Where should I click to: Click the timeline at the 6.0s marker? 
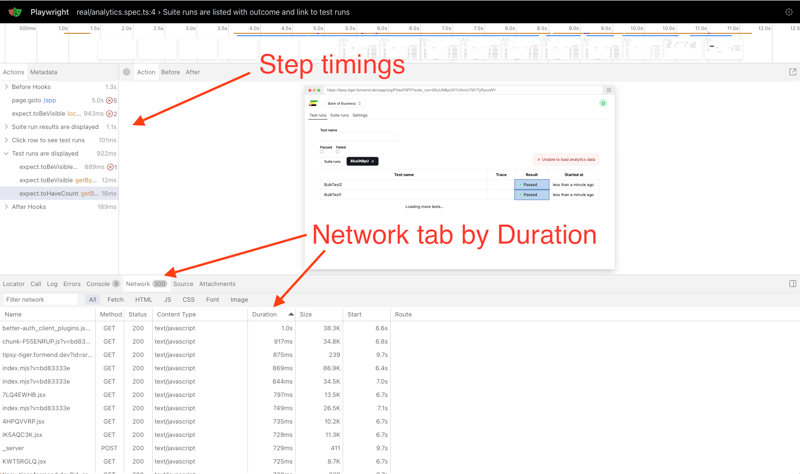coord(382,29)
